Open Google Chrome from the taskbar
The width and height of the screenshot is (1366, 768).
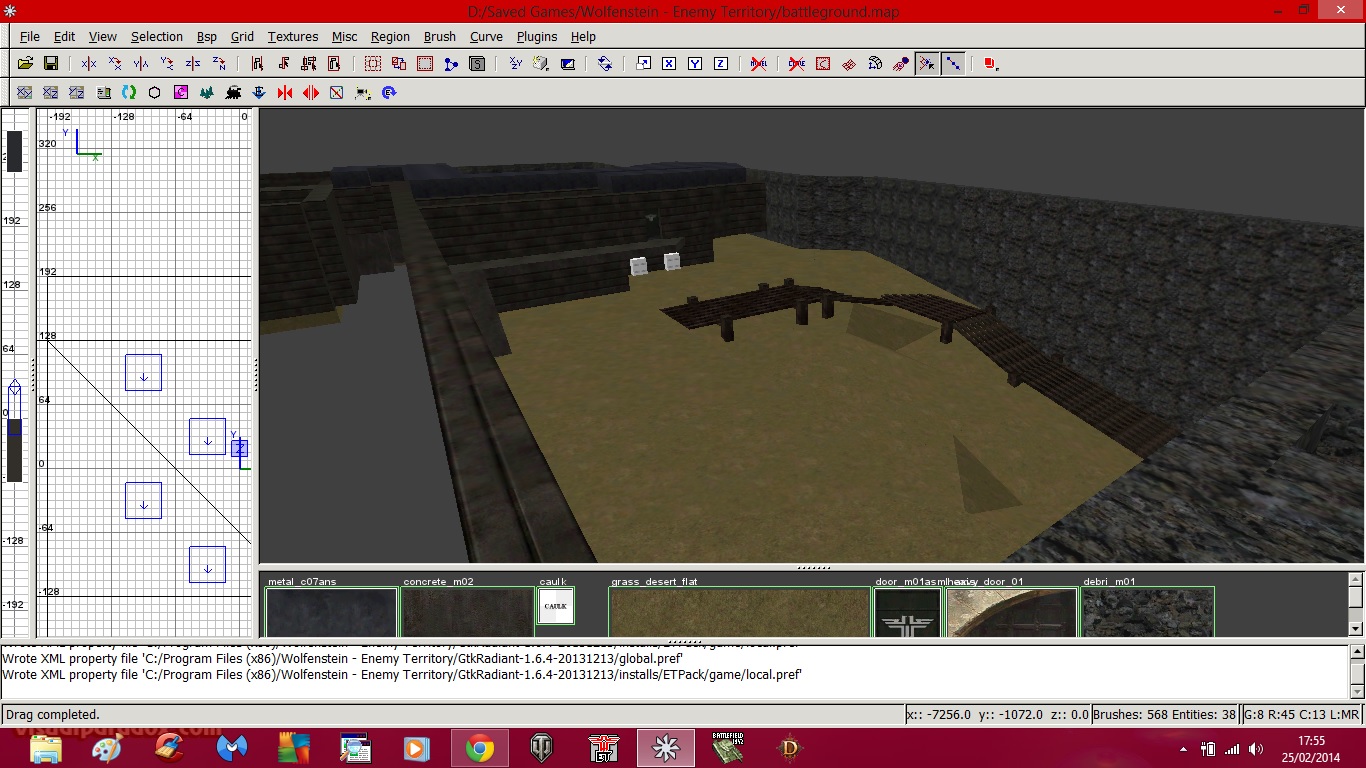pos(479,748)
